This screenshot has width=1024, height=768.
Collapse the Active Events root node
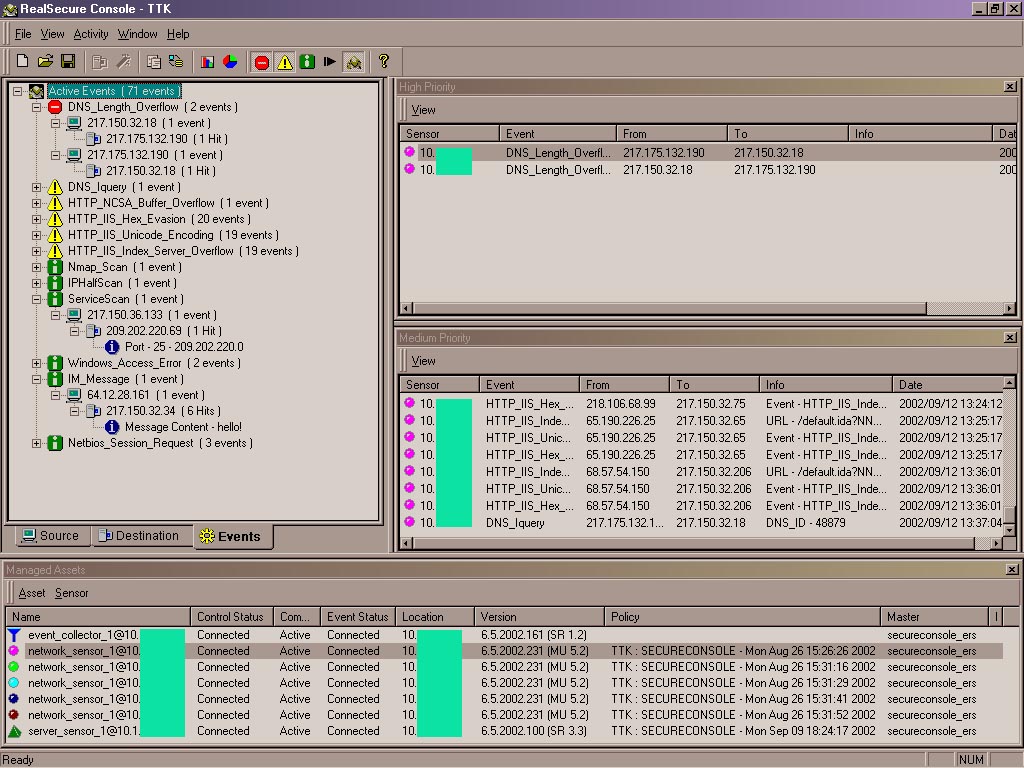18,91
